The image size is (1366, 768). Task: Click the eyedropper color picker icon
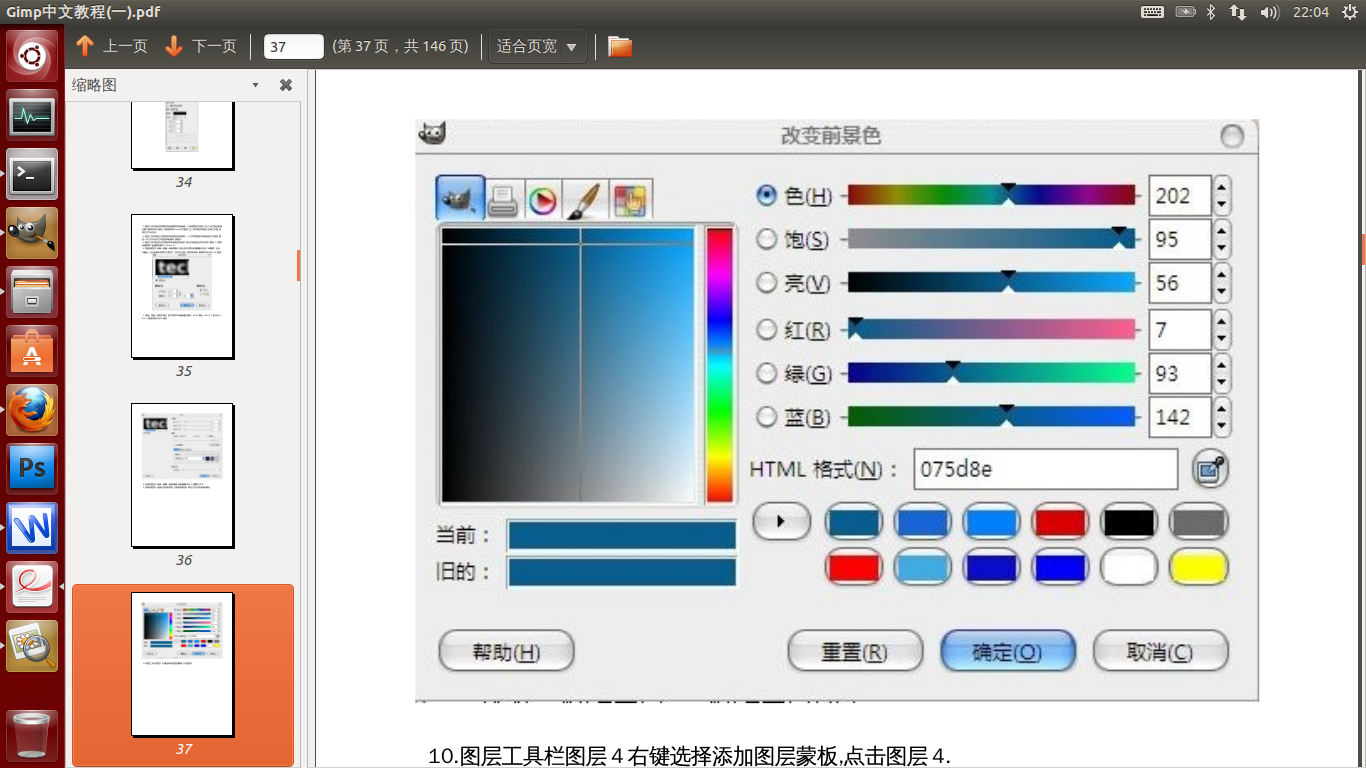(x=1210, y=469)
